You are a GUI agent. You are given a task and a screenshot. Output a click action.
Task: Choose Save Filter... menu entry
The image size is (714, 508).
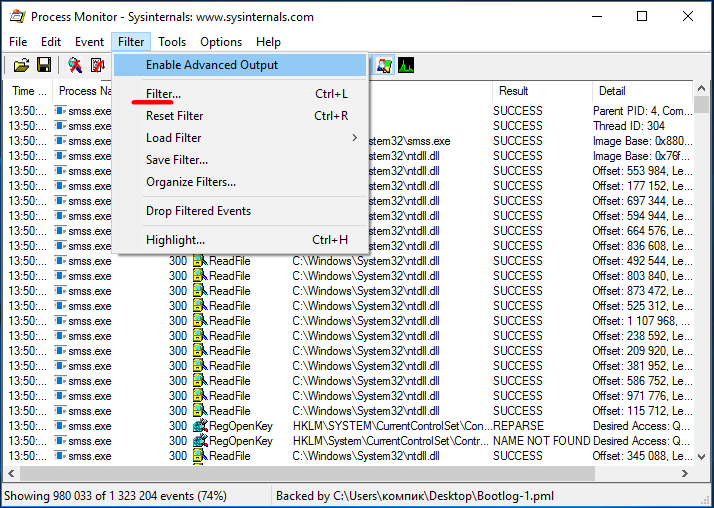coord(240,160)
